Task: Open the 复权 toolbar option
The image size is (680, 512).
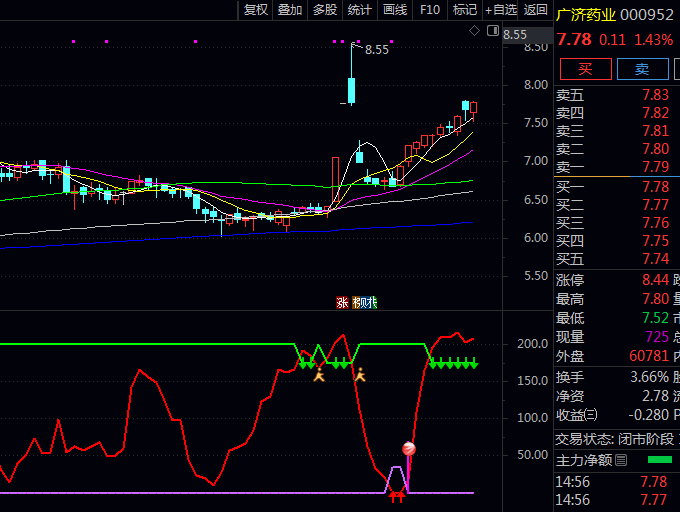Action: tap(255, 10)
